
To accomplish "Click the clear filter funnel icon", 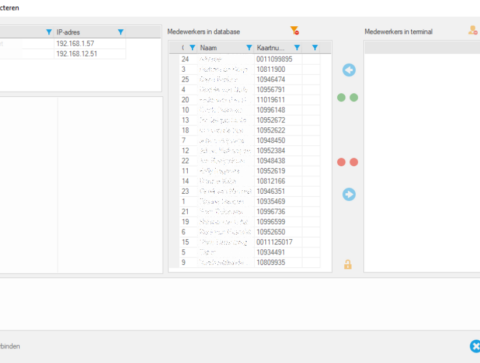I will pyautogui.click(x=295, y=31).
